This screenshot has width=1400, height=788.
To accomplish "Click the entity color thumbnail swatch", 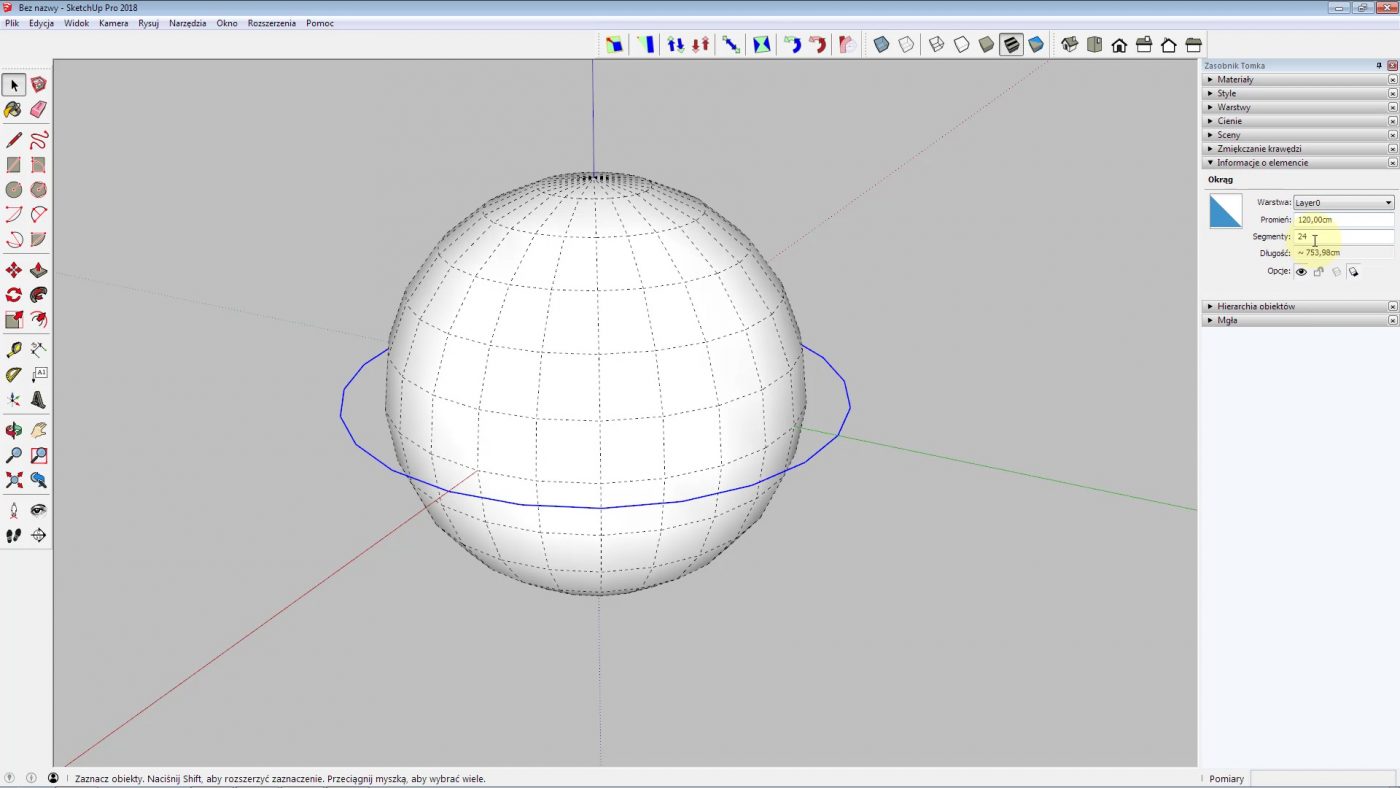I will click(x=1226, y=209).
